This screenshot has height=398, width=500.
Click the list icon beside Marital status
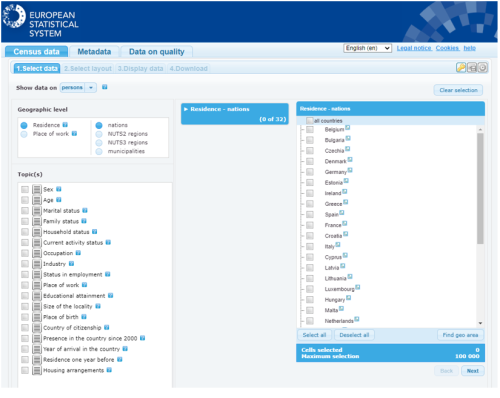coord(37,211)
